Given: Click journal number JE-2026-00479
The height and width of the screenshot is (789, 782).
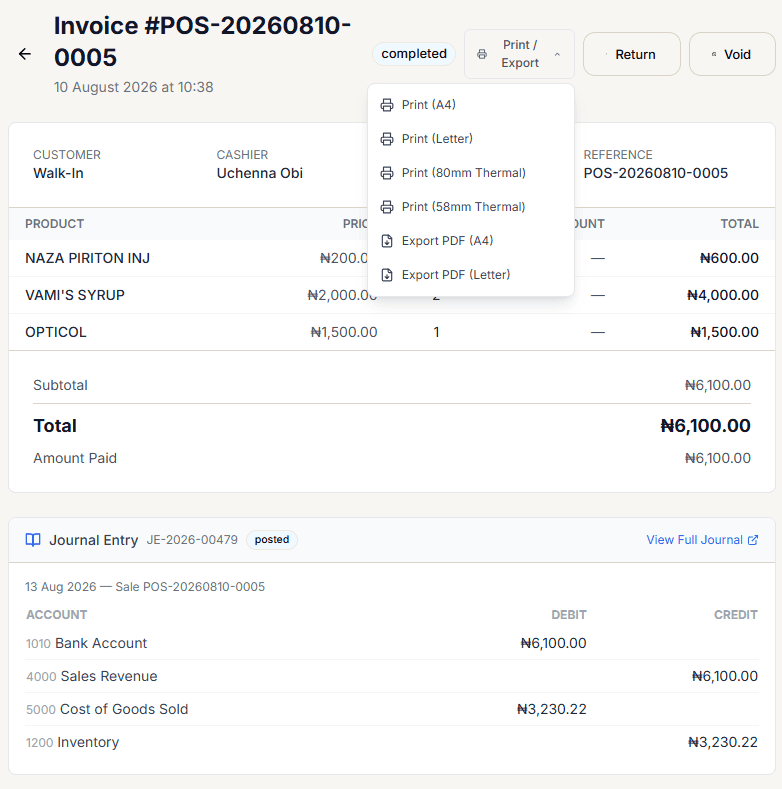Looking at the screenshot, I should [192, 540].
